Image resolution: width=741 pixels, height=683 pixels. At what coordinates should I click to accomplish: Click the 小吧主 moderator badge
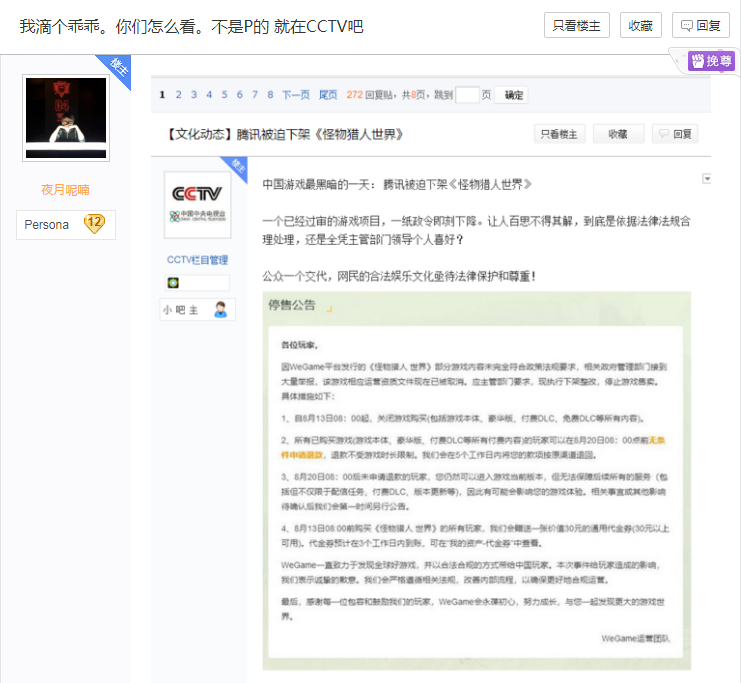click(198, 310)
